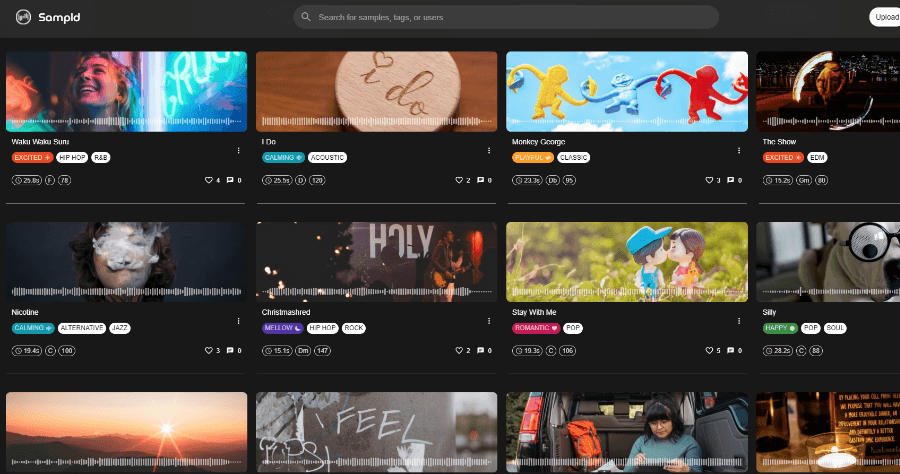This screenshot has height=474, width=900.
Task: Open comments on I Do
Action: click(x=480, y=180)
